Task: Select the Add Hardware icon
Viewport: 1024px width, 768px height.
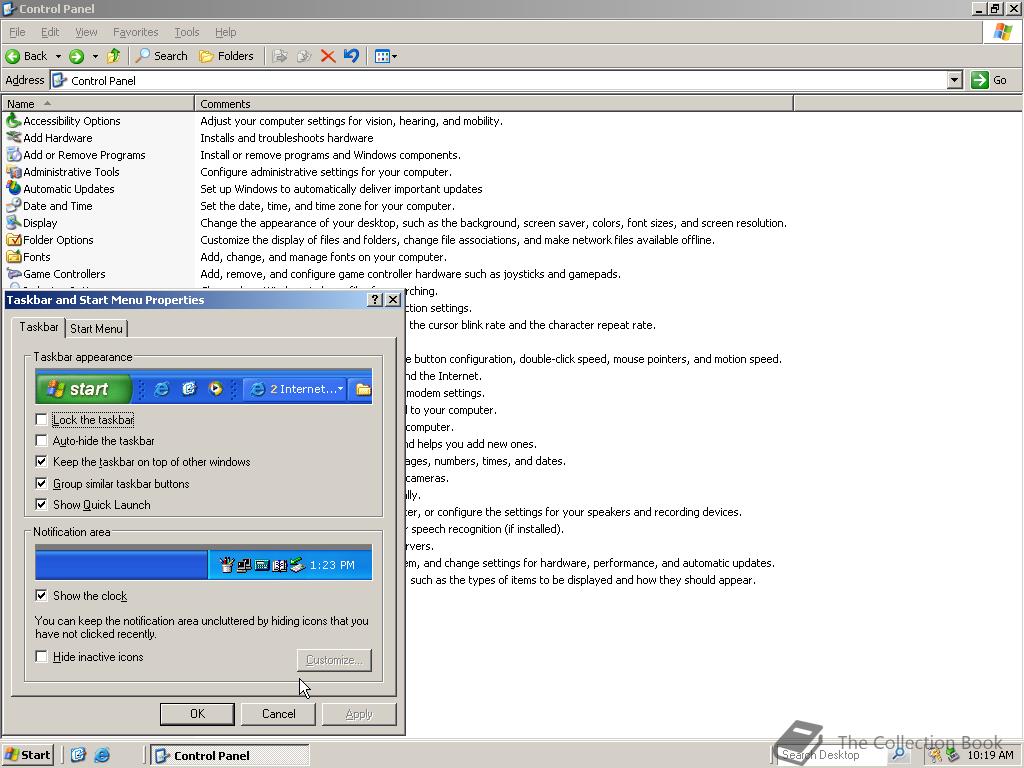Action: 14,138
